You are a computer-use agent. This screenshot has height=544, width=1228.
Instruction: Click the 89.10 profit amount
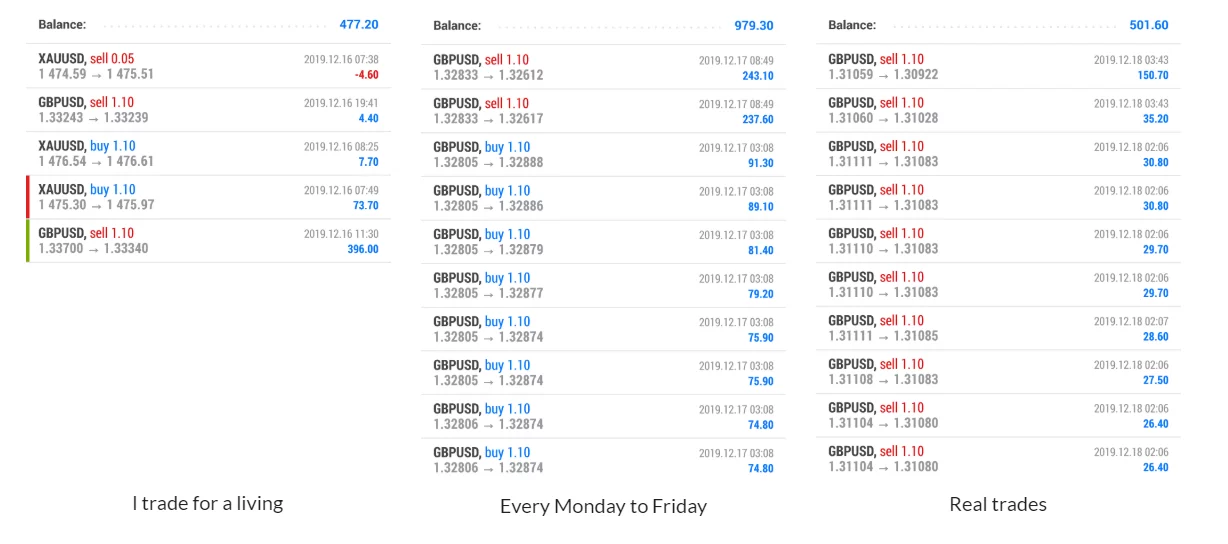coord(760,207)
